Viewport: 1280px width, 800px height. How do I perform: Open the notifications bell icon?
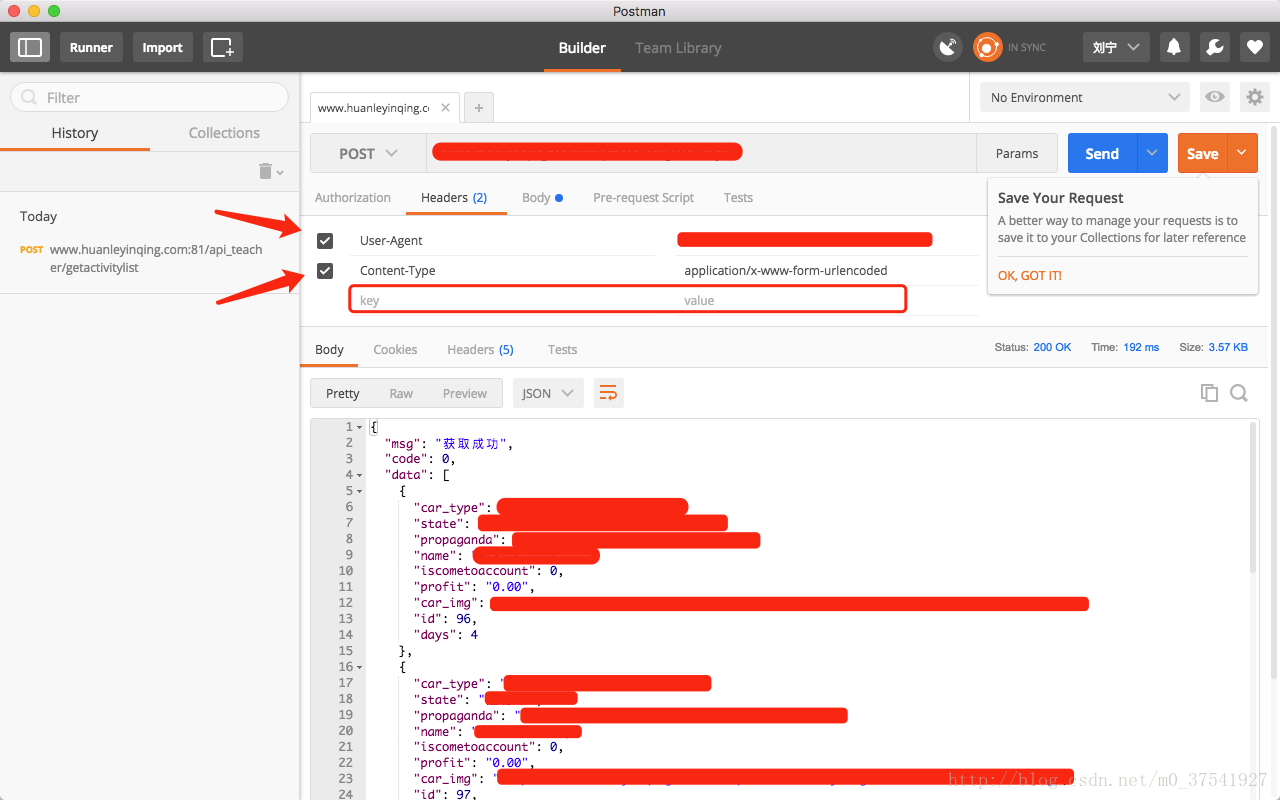coord(1174,47)
